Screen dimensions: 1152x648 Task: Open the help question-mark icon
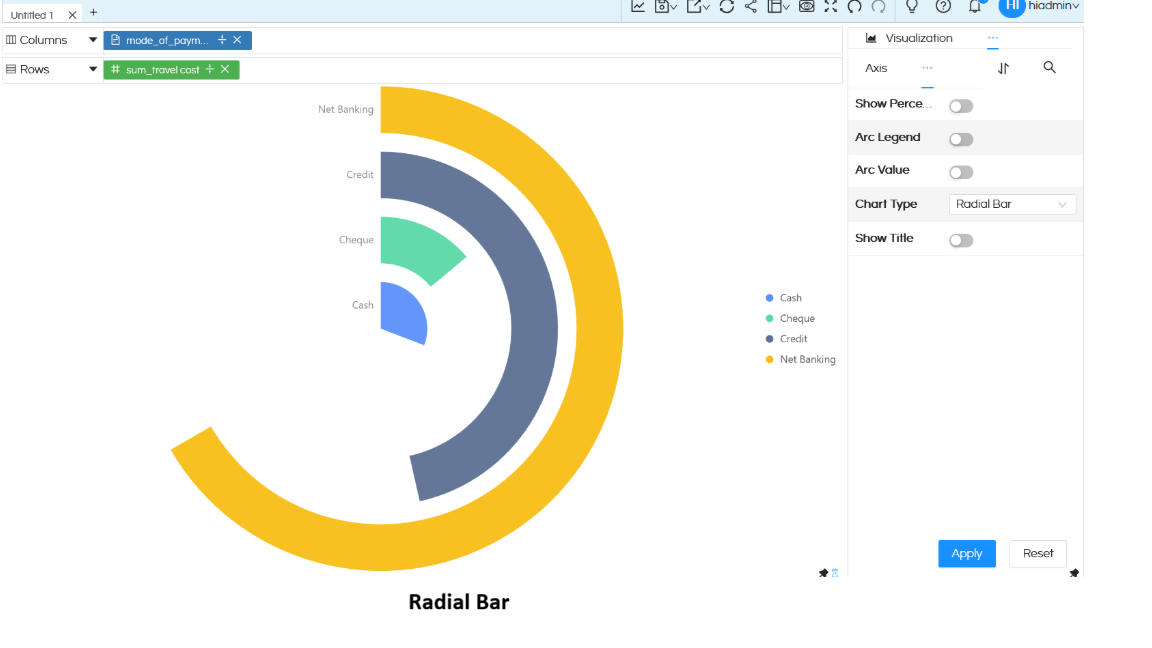click(x=942, y=7)
